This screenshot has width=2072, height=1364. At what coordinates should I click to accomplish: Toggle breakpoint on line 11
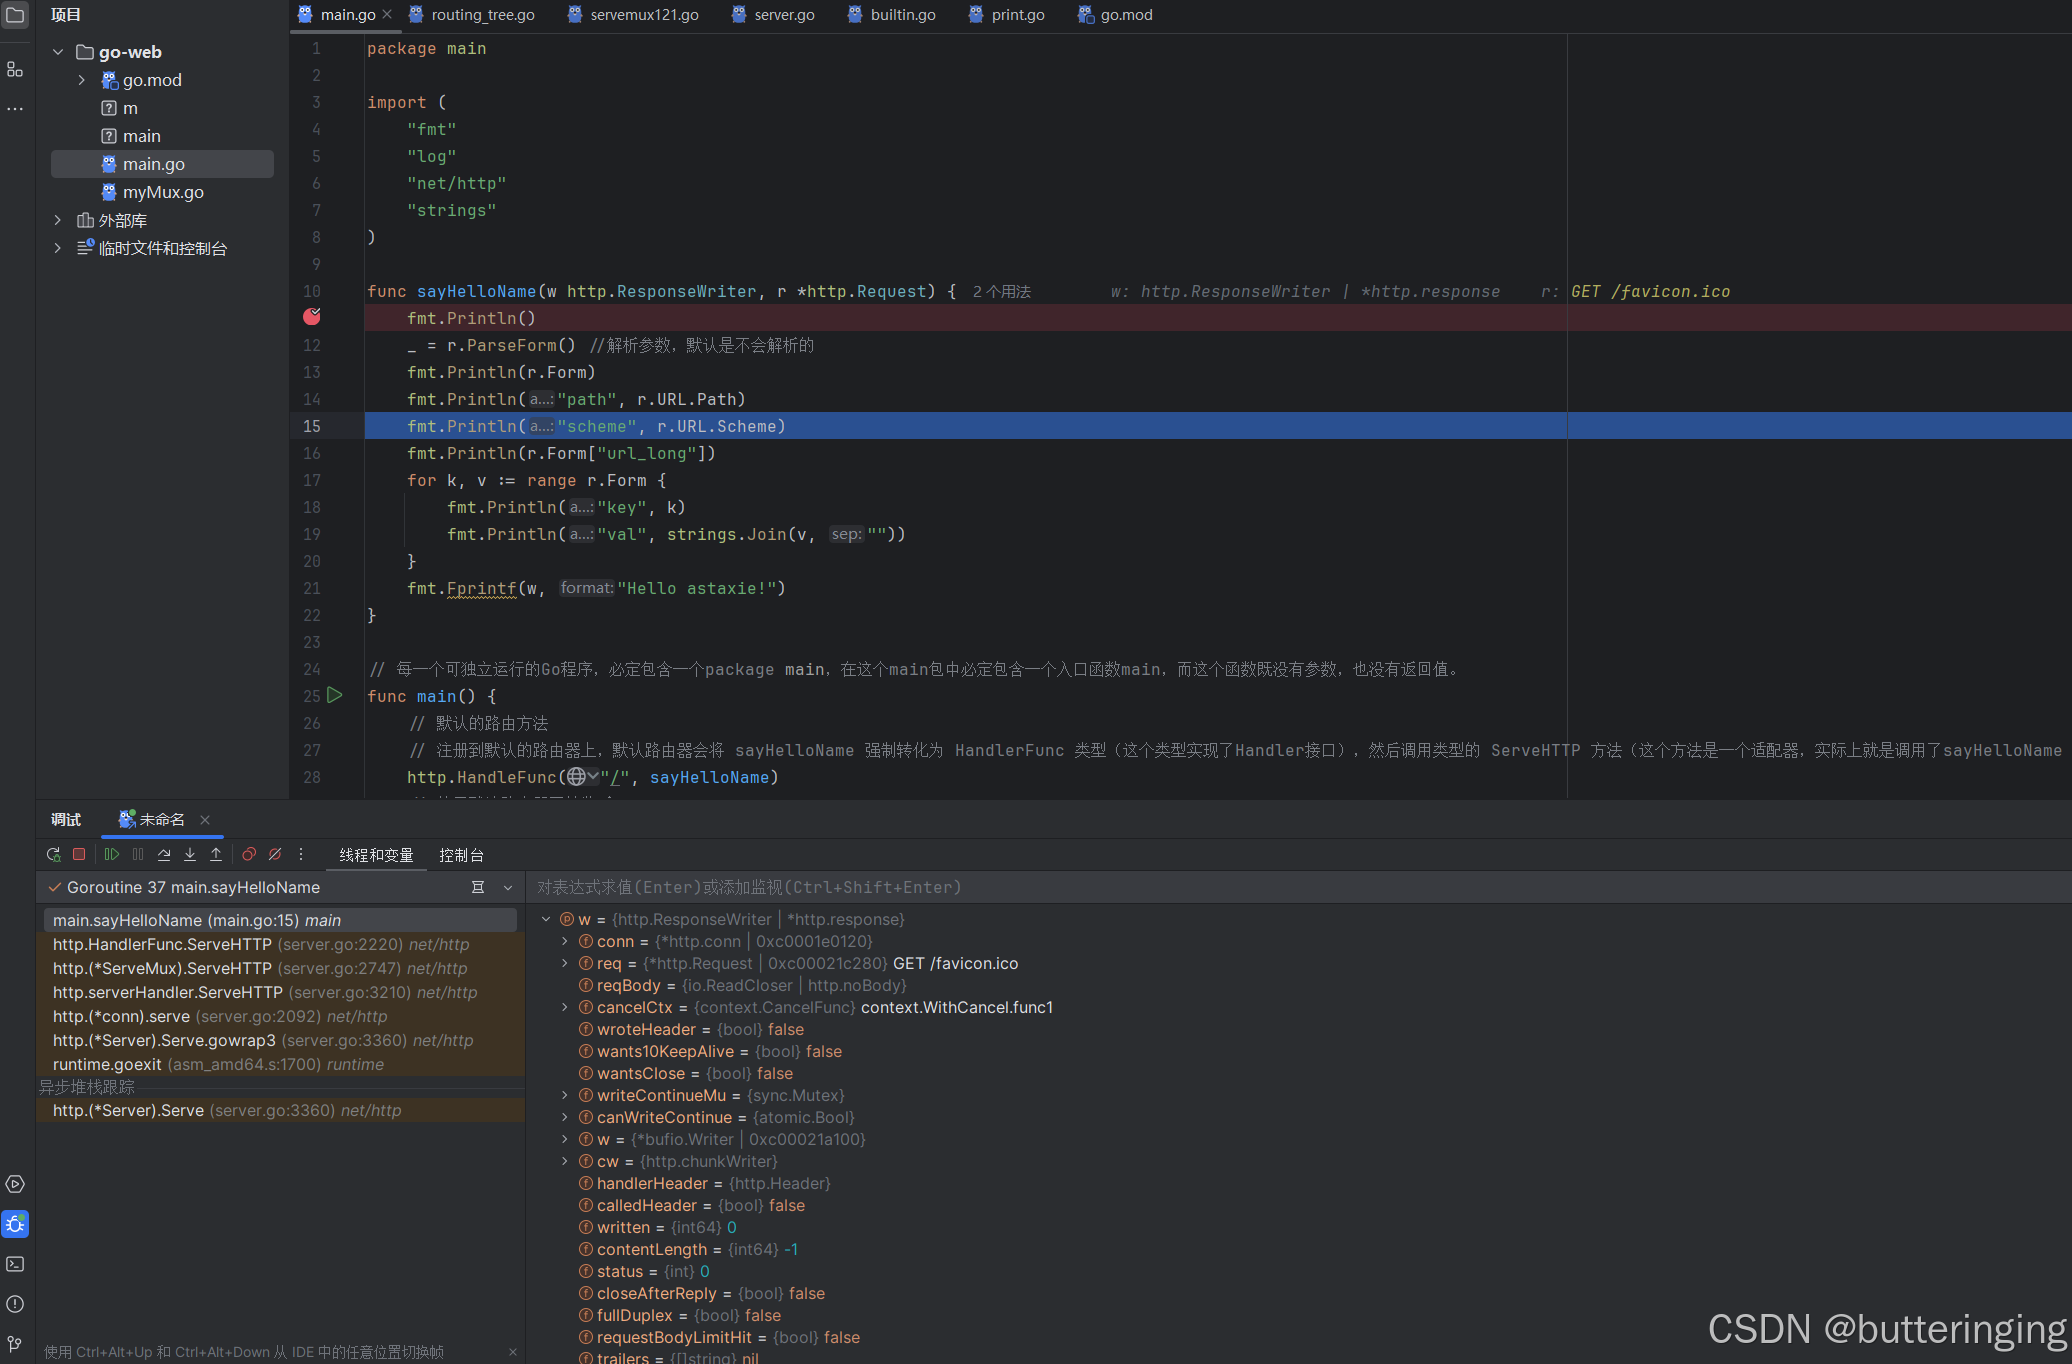[x=312, y=317]
